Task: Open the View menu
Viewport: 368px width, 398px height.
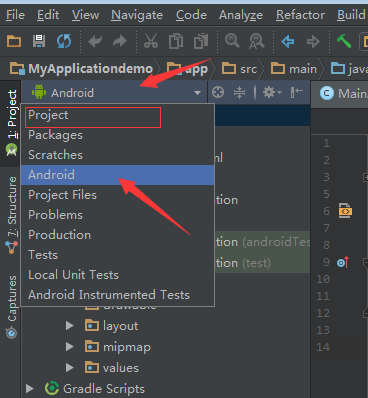Action: (x=85, y=15)
